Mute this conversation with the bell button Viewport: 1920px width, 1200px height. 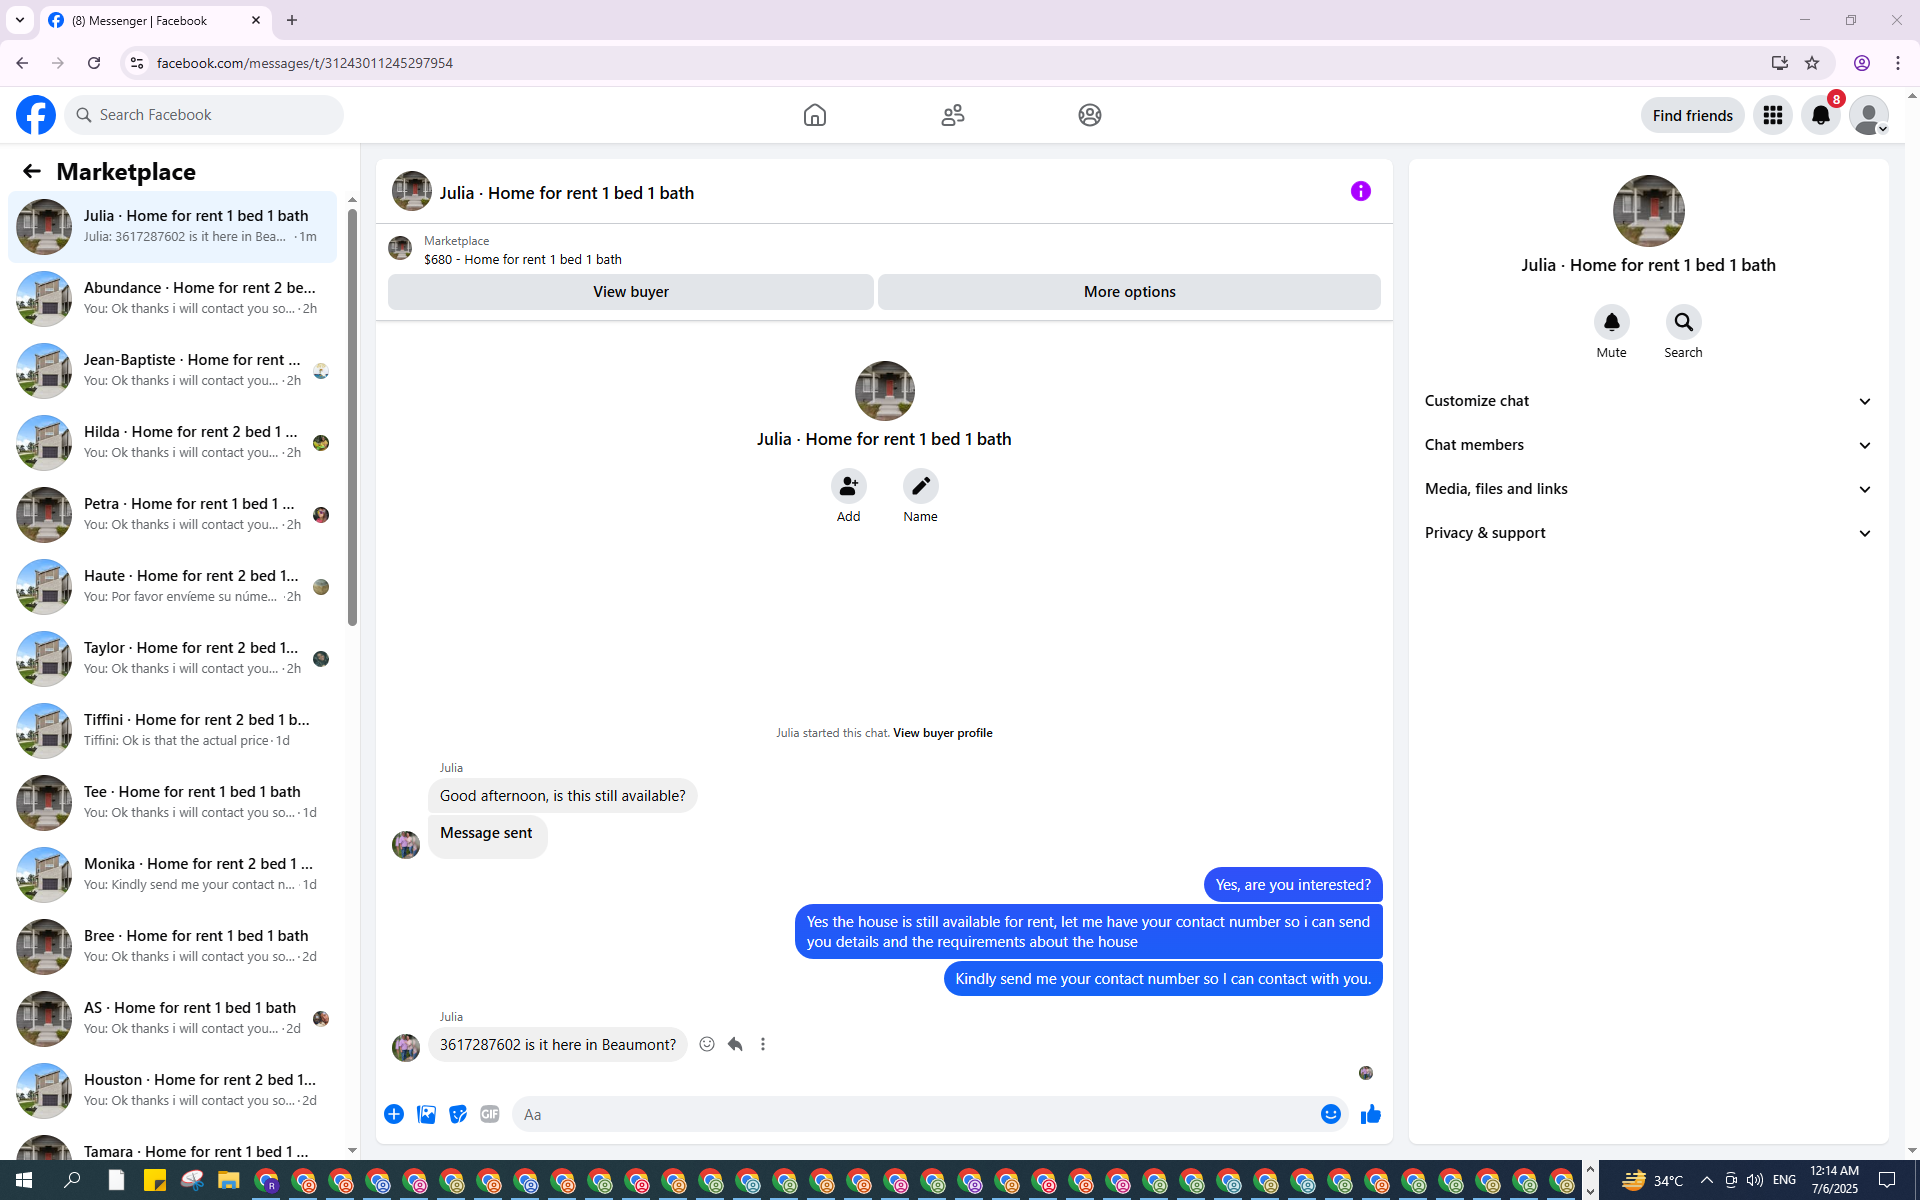coord(1611,322)
